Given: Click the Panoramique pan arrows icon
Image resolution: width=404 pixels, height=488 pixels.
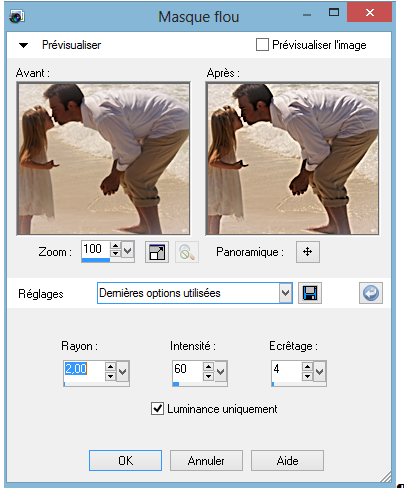Looking at the screenshot, I should click(308, 252).
